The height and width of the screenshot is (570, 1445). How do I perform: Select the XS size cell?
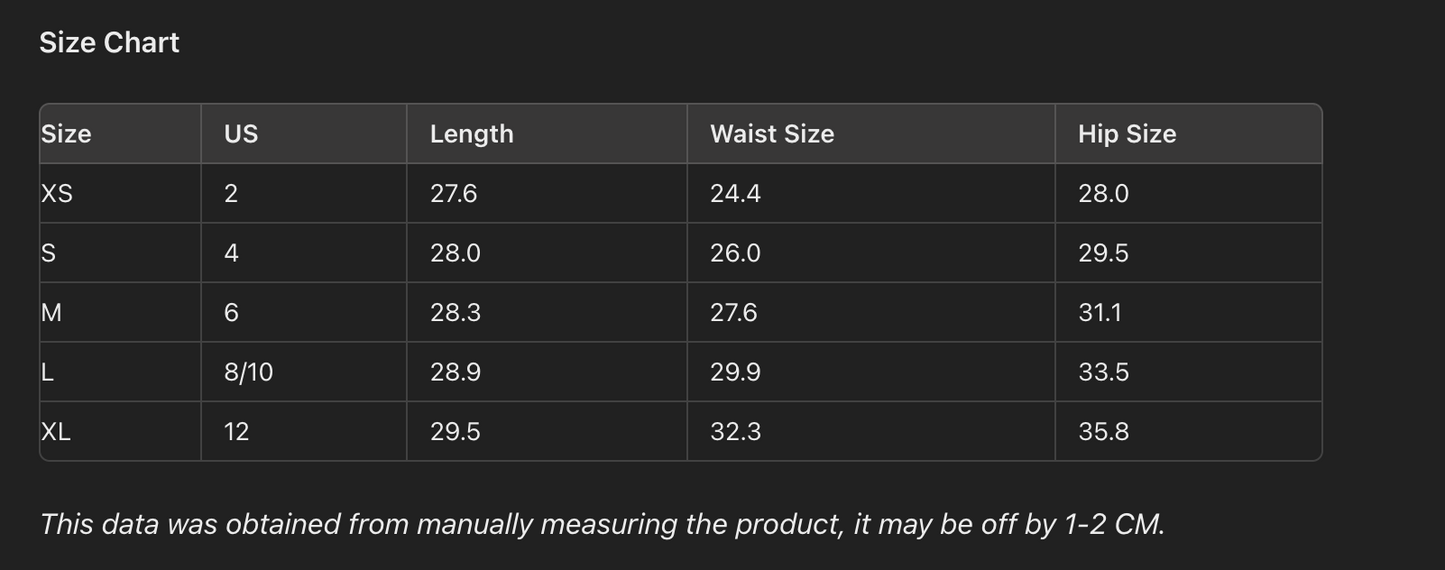click(x=57, y=193)
